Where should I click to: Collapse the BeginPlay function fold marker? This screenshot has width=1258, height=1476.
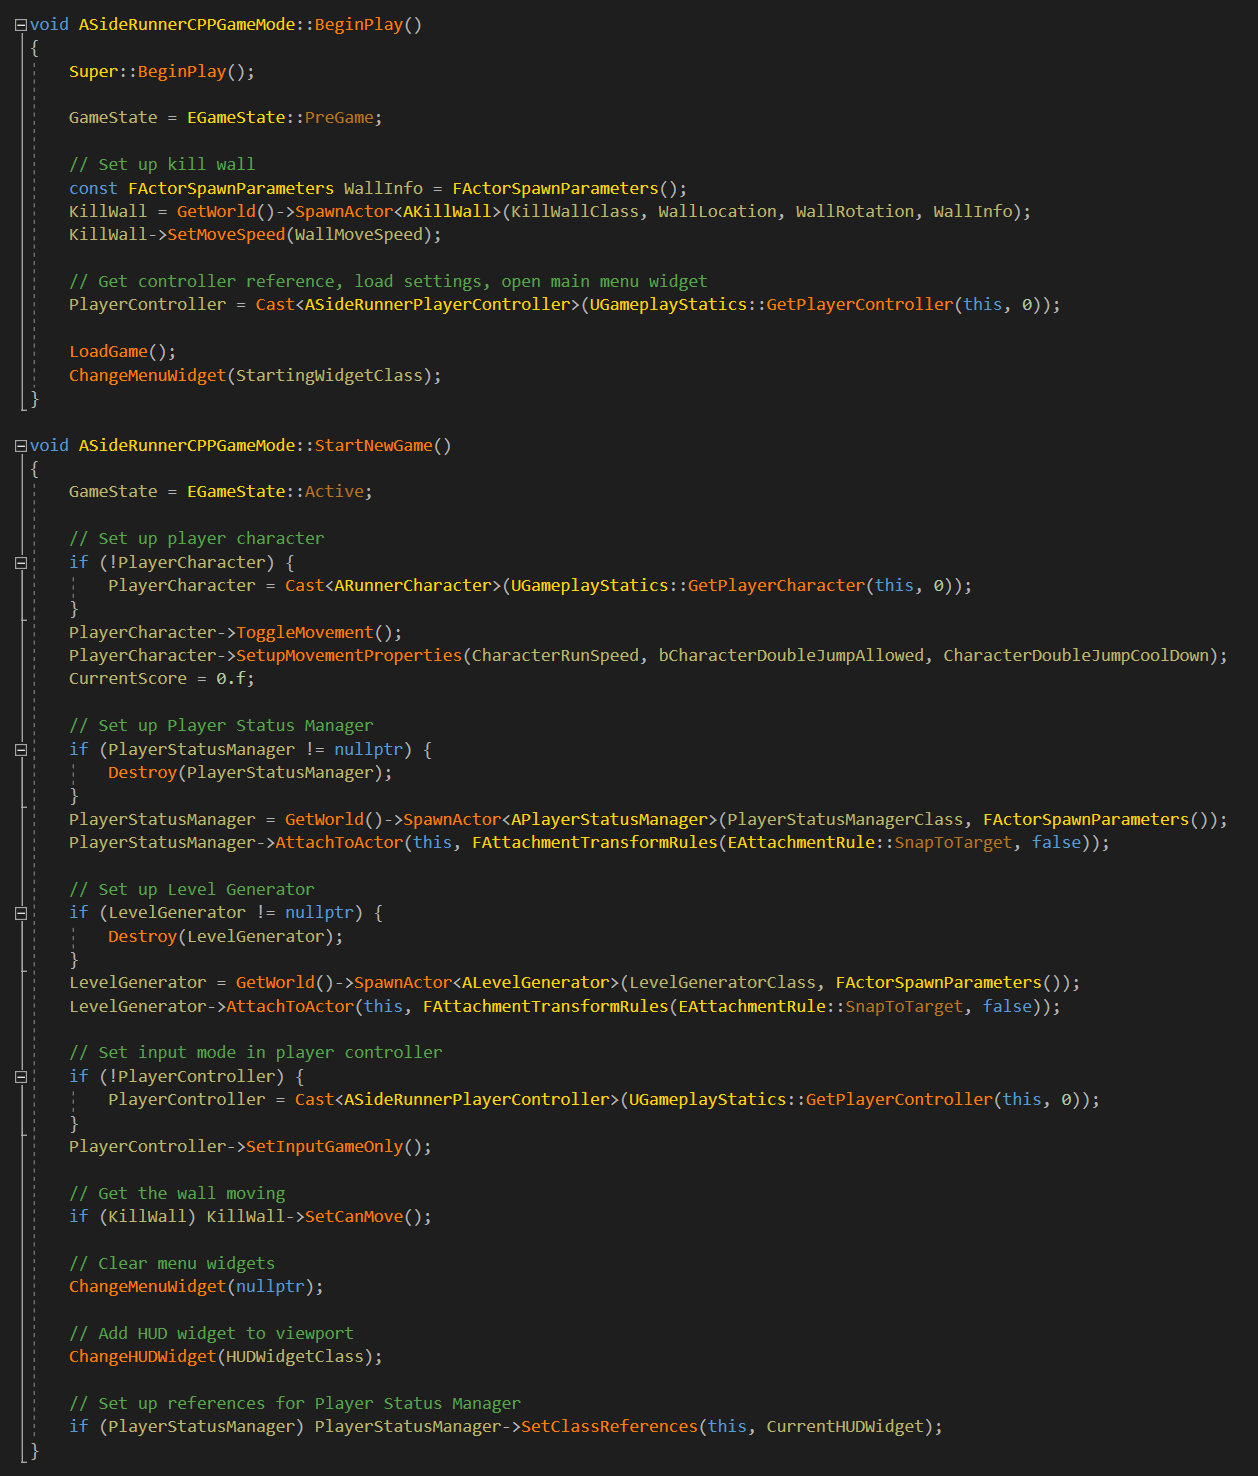coord(21,25)
